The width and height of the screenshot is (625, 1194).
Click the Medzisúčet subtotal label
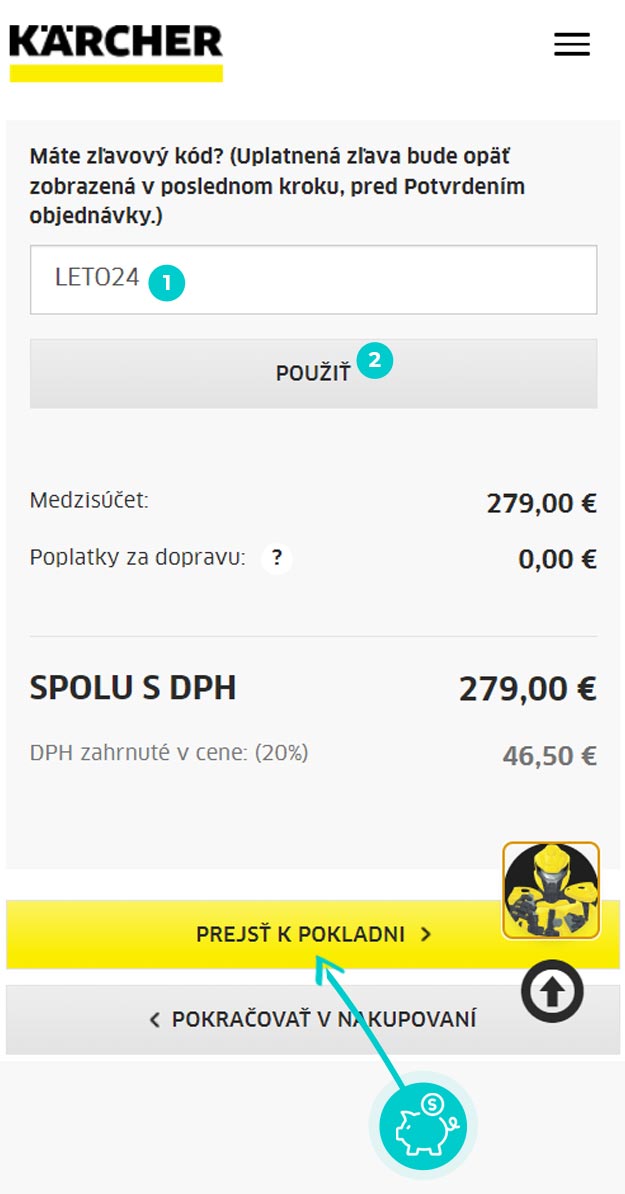point(89,501)
